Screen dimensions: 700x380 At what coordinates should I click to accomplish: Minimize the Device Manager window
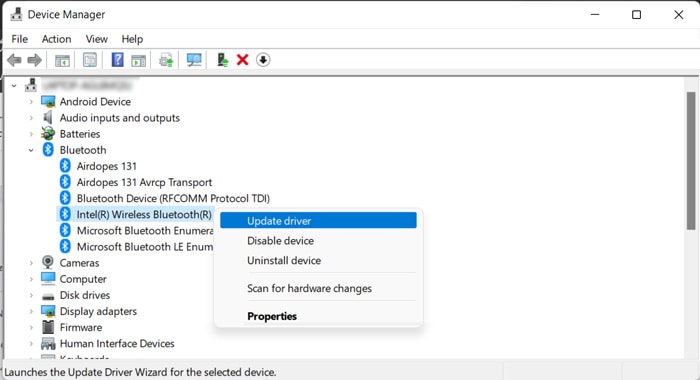[x=595, y=14]
